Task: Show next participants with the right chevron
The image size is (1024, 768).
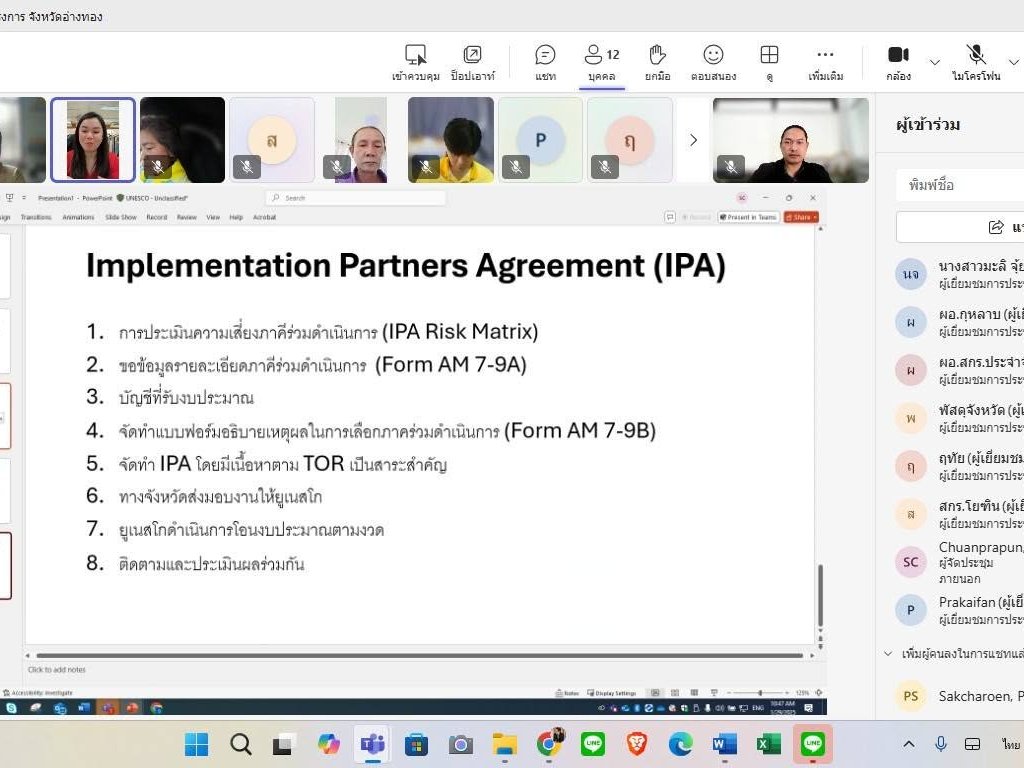Action: pos(694,140)
